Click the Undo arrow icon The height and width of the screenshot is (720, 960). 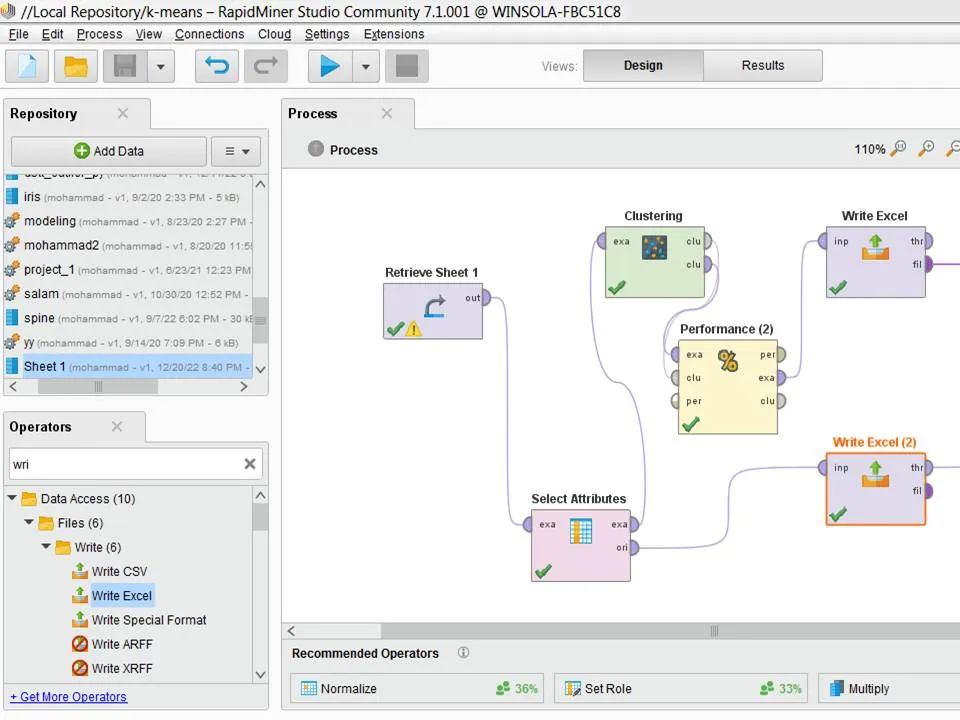click(216, 66)
